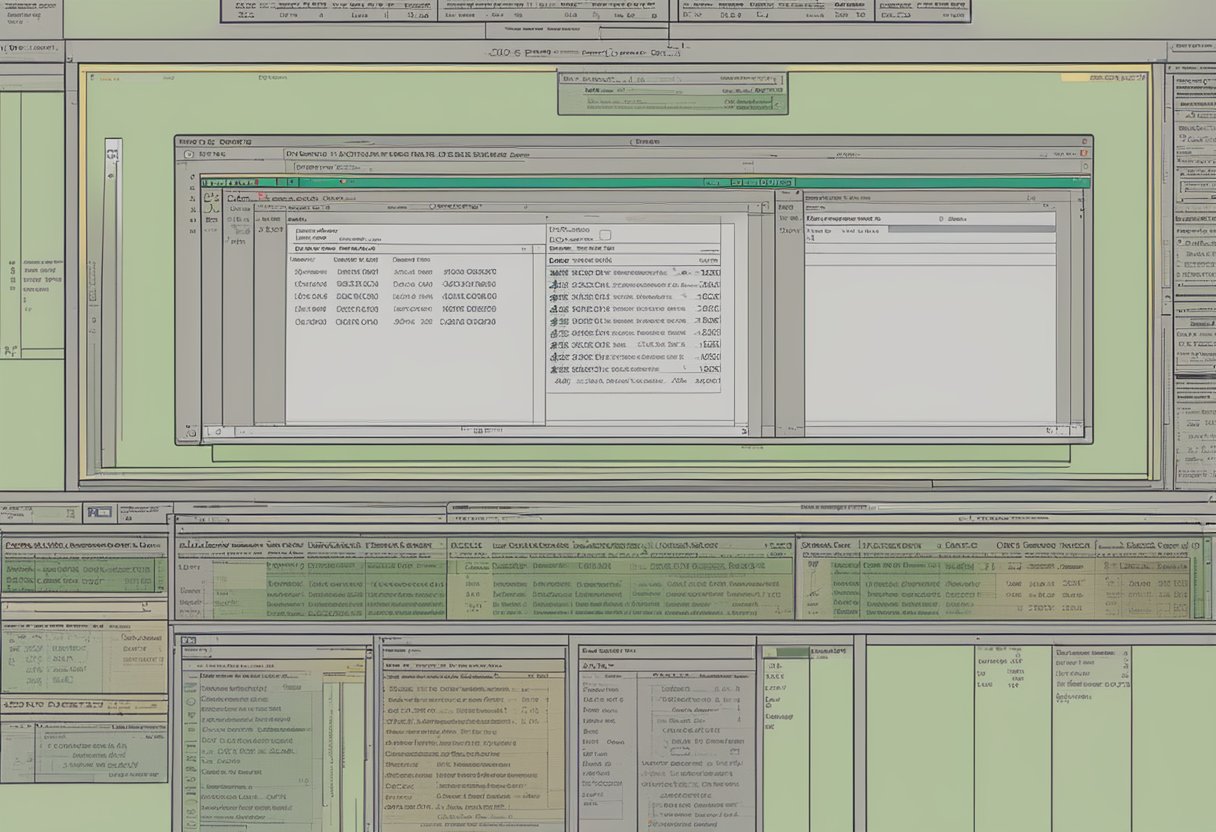Viewport: 1216px width, 832px height.
Task: Expand the arrow at bottom of center pane
Action: click(744, 431)
